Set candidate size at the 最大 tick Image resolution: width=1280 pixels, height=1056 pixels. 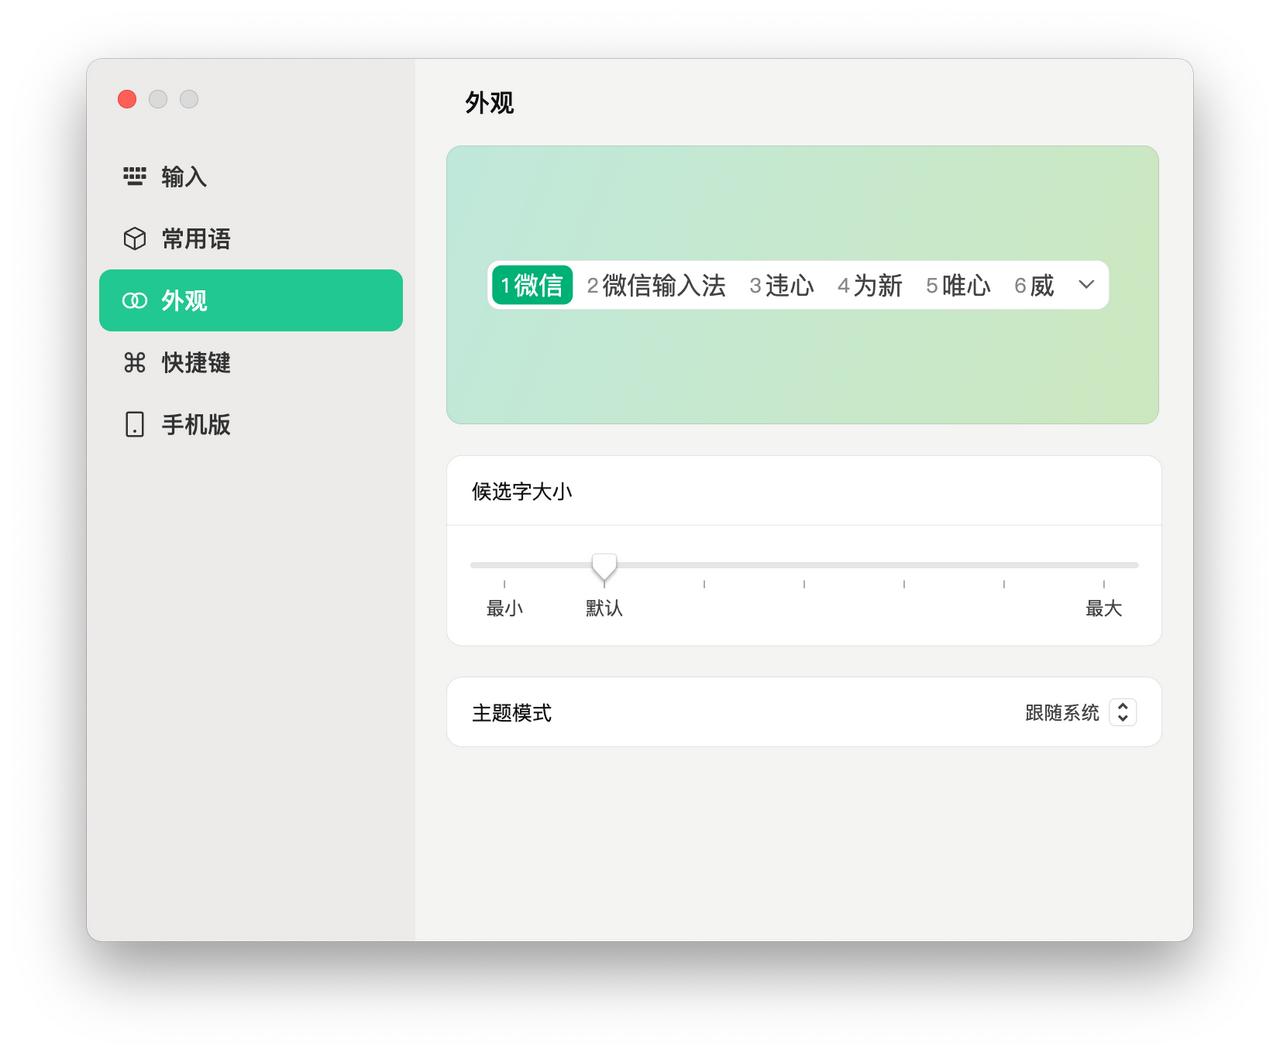pos(1104,584)
